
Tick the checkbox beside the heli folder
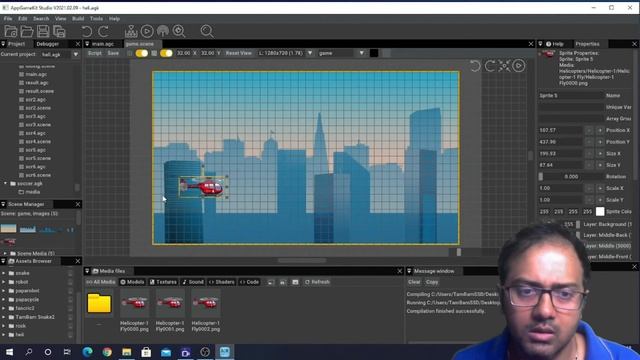click(70, 335)
